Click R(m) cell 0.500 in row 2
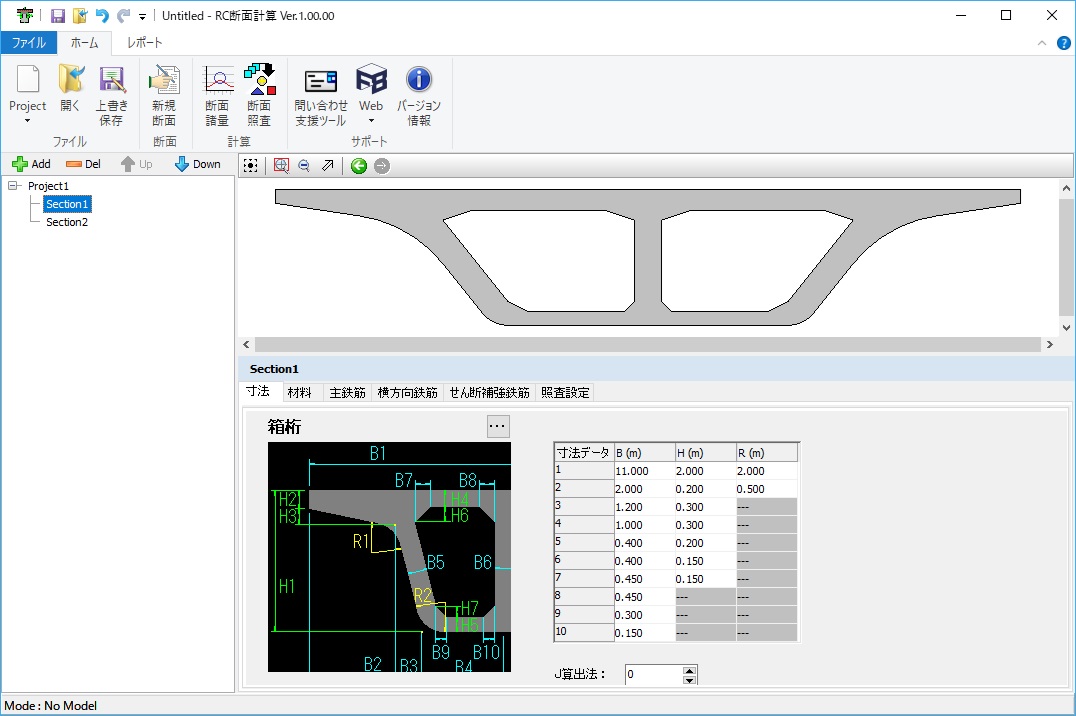1076x716 pixels. tap(766, 489)
